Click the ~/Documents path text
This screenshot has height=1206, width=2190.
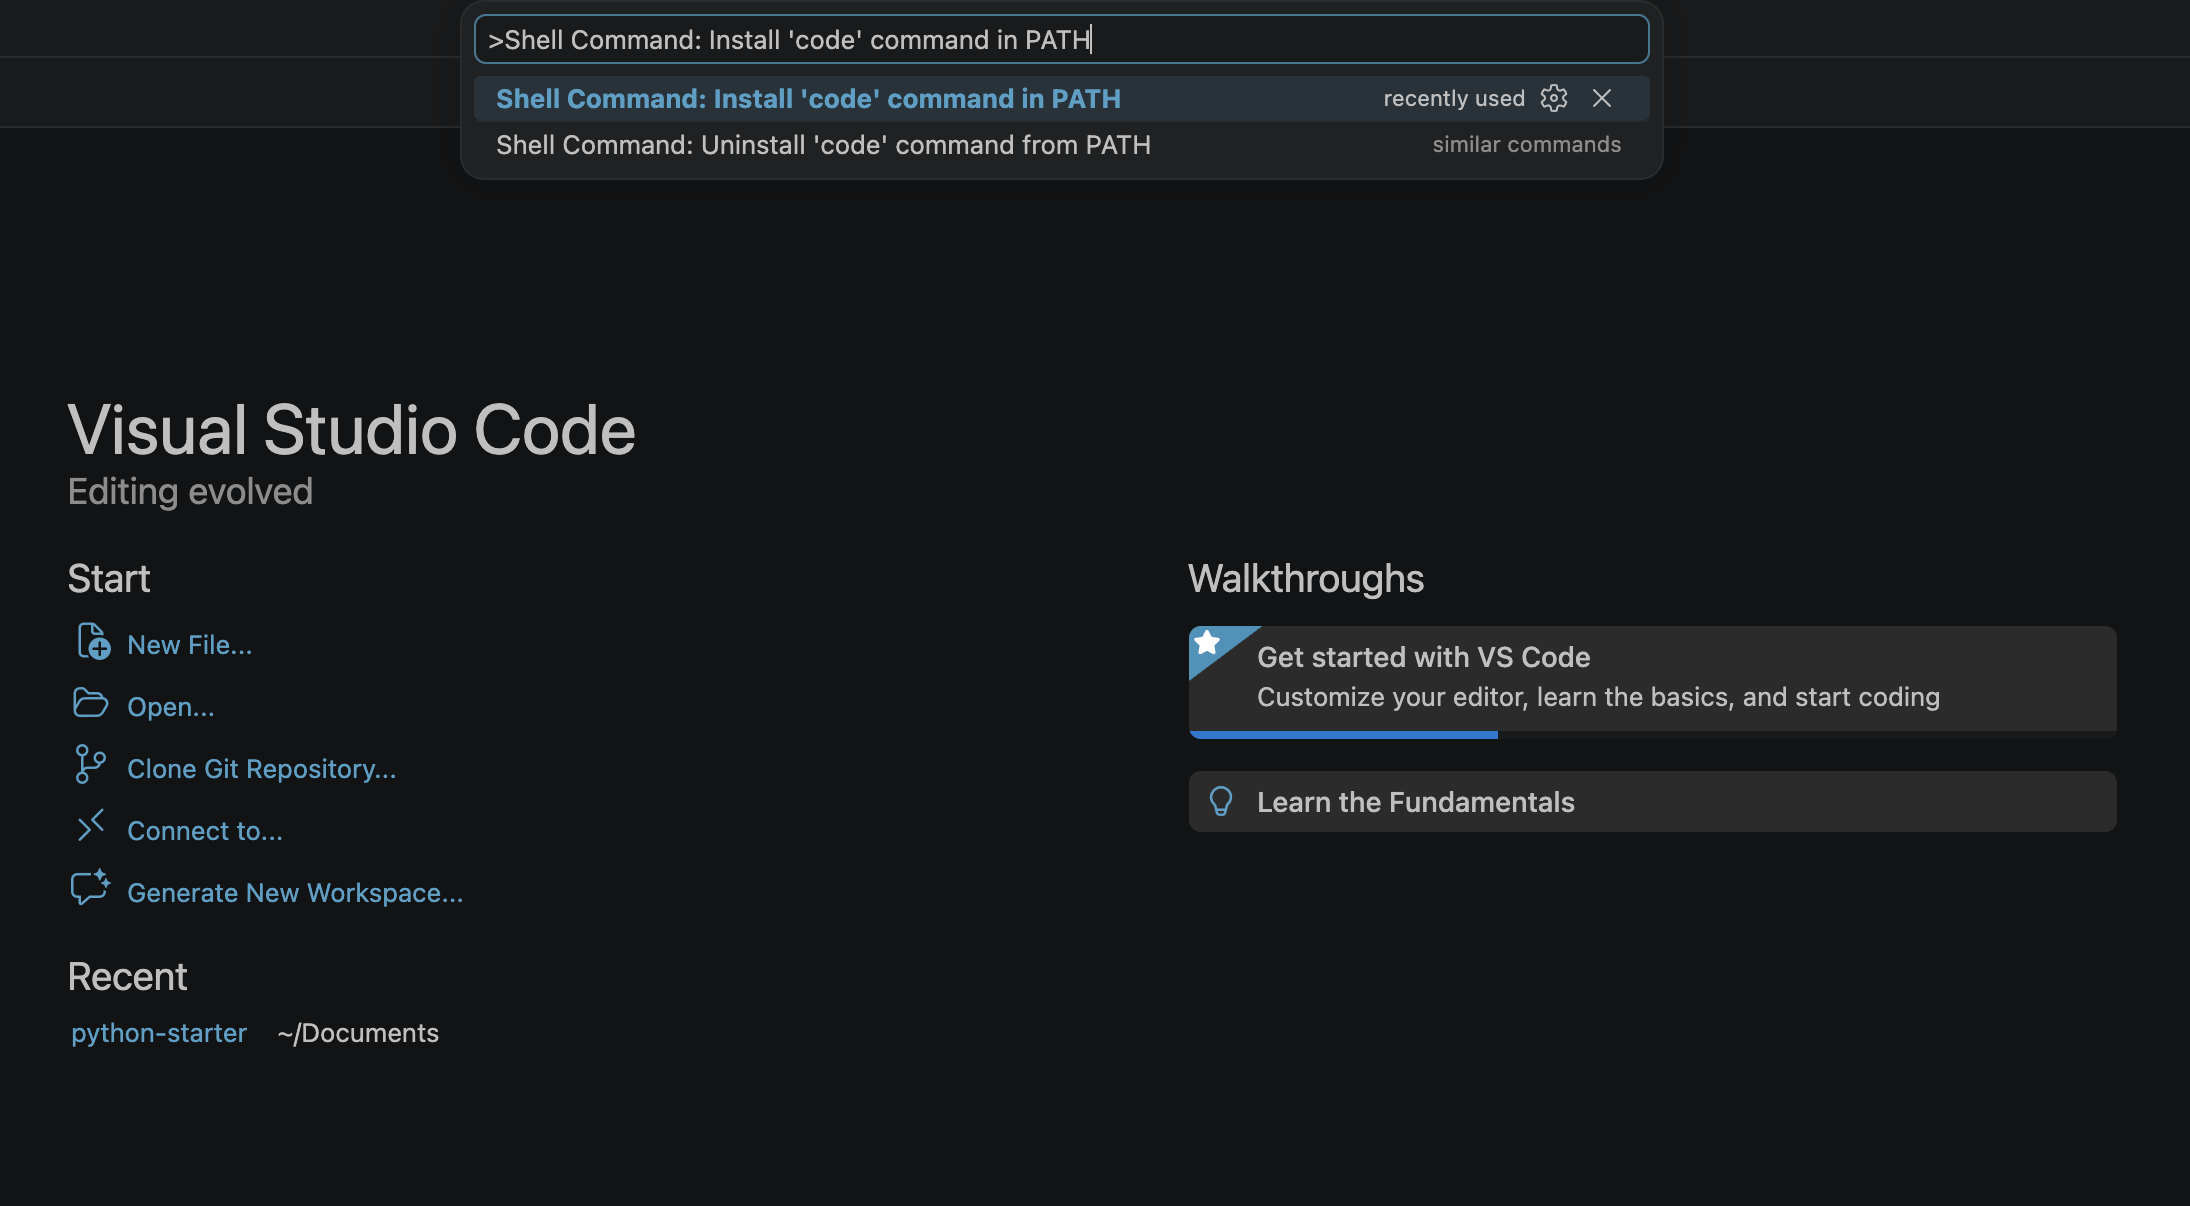(x=358, y=1033)
